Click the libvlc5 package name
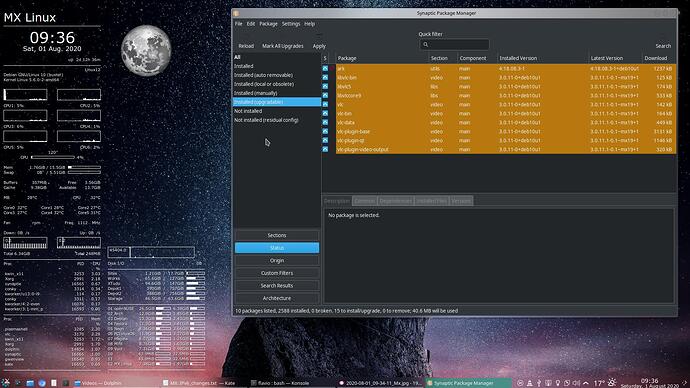Viewport: 690px width, 388px height. coord(344,87)
